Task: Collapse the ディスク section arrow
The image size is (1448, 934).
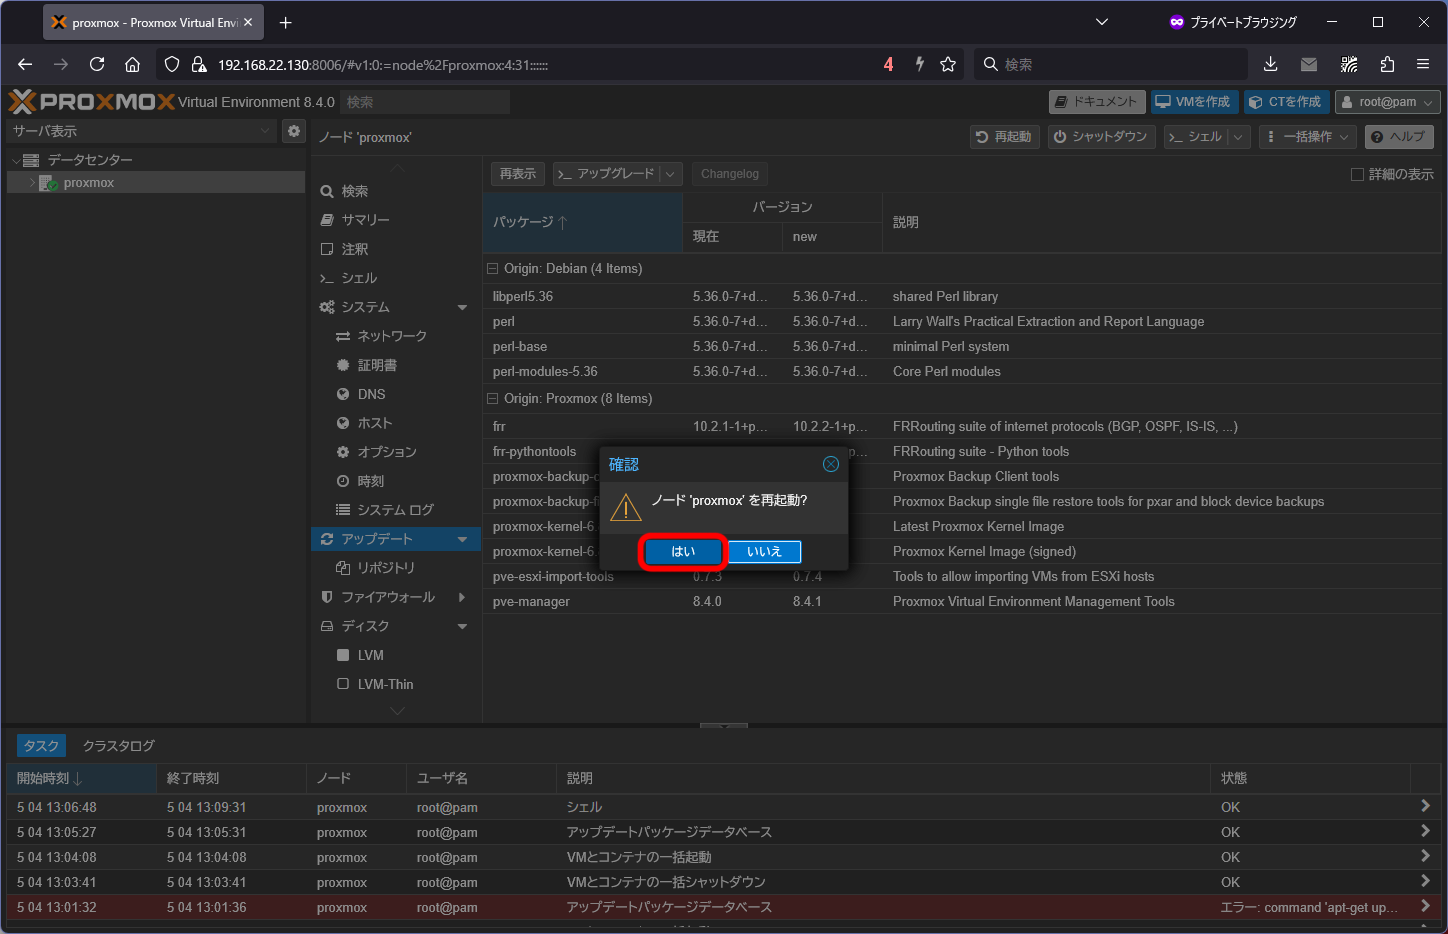Action: pyautogui.click(x=462, y=626)
